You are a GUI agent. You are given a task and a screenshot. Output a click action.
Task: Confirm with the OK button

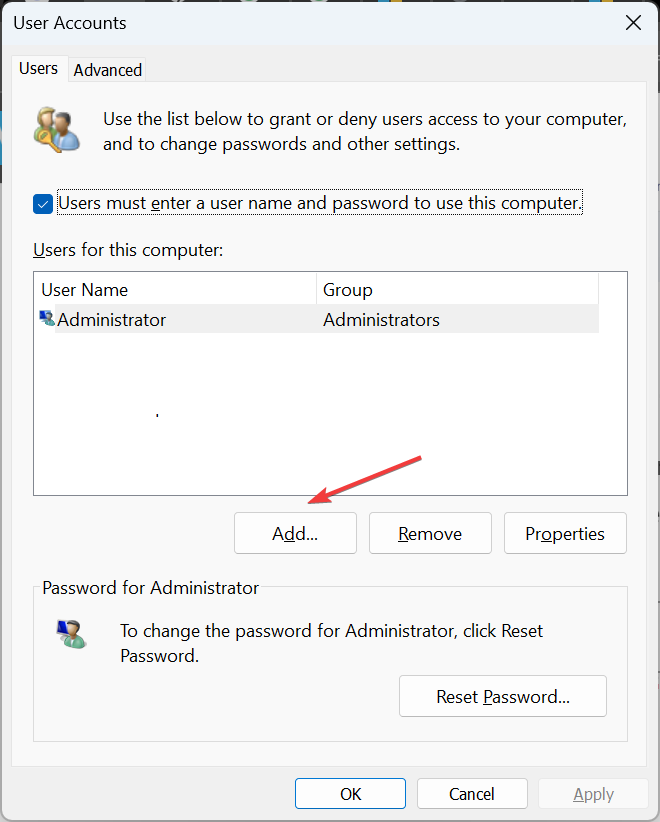[x=350, y=794]
